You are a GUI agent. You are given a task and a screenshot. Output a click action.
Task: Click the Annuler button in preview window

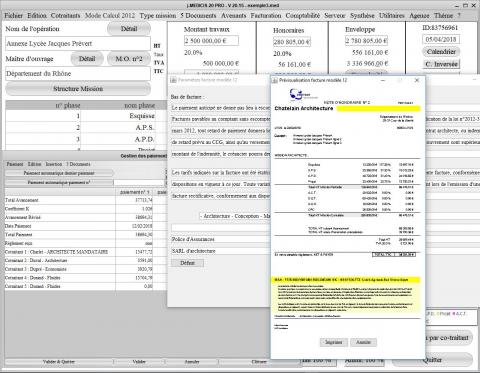(x=363, y=342)
